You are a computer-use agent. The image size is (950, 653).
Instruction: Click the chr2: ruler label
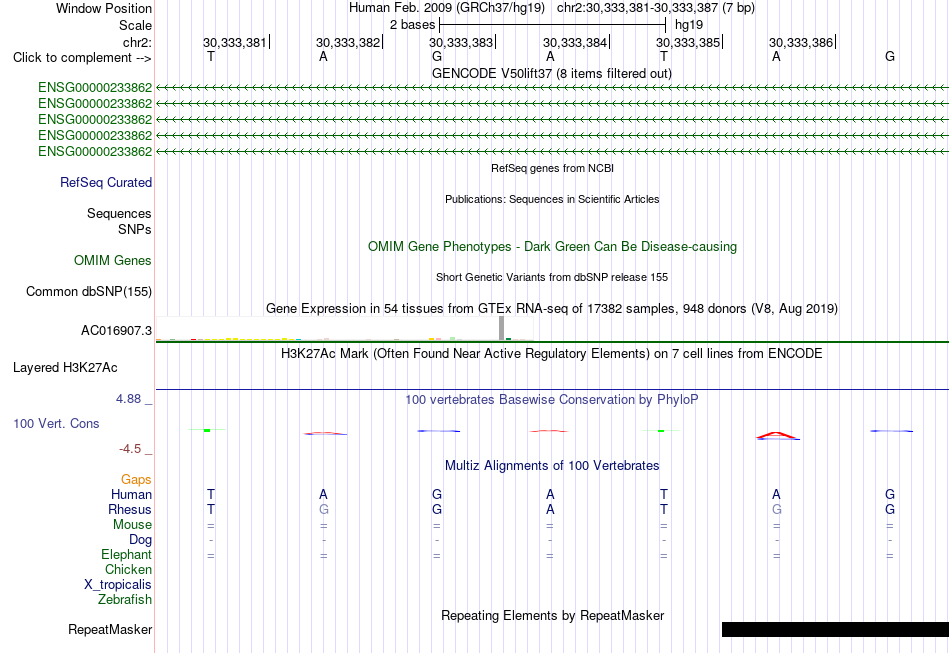137,42
